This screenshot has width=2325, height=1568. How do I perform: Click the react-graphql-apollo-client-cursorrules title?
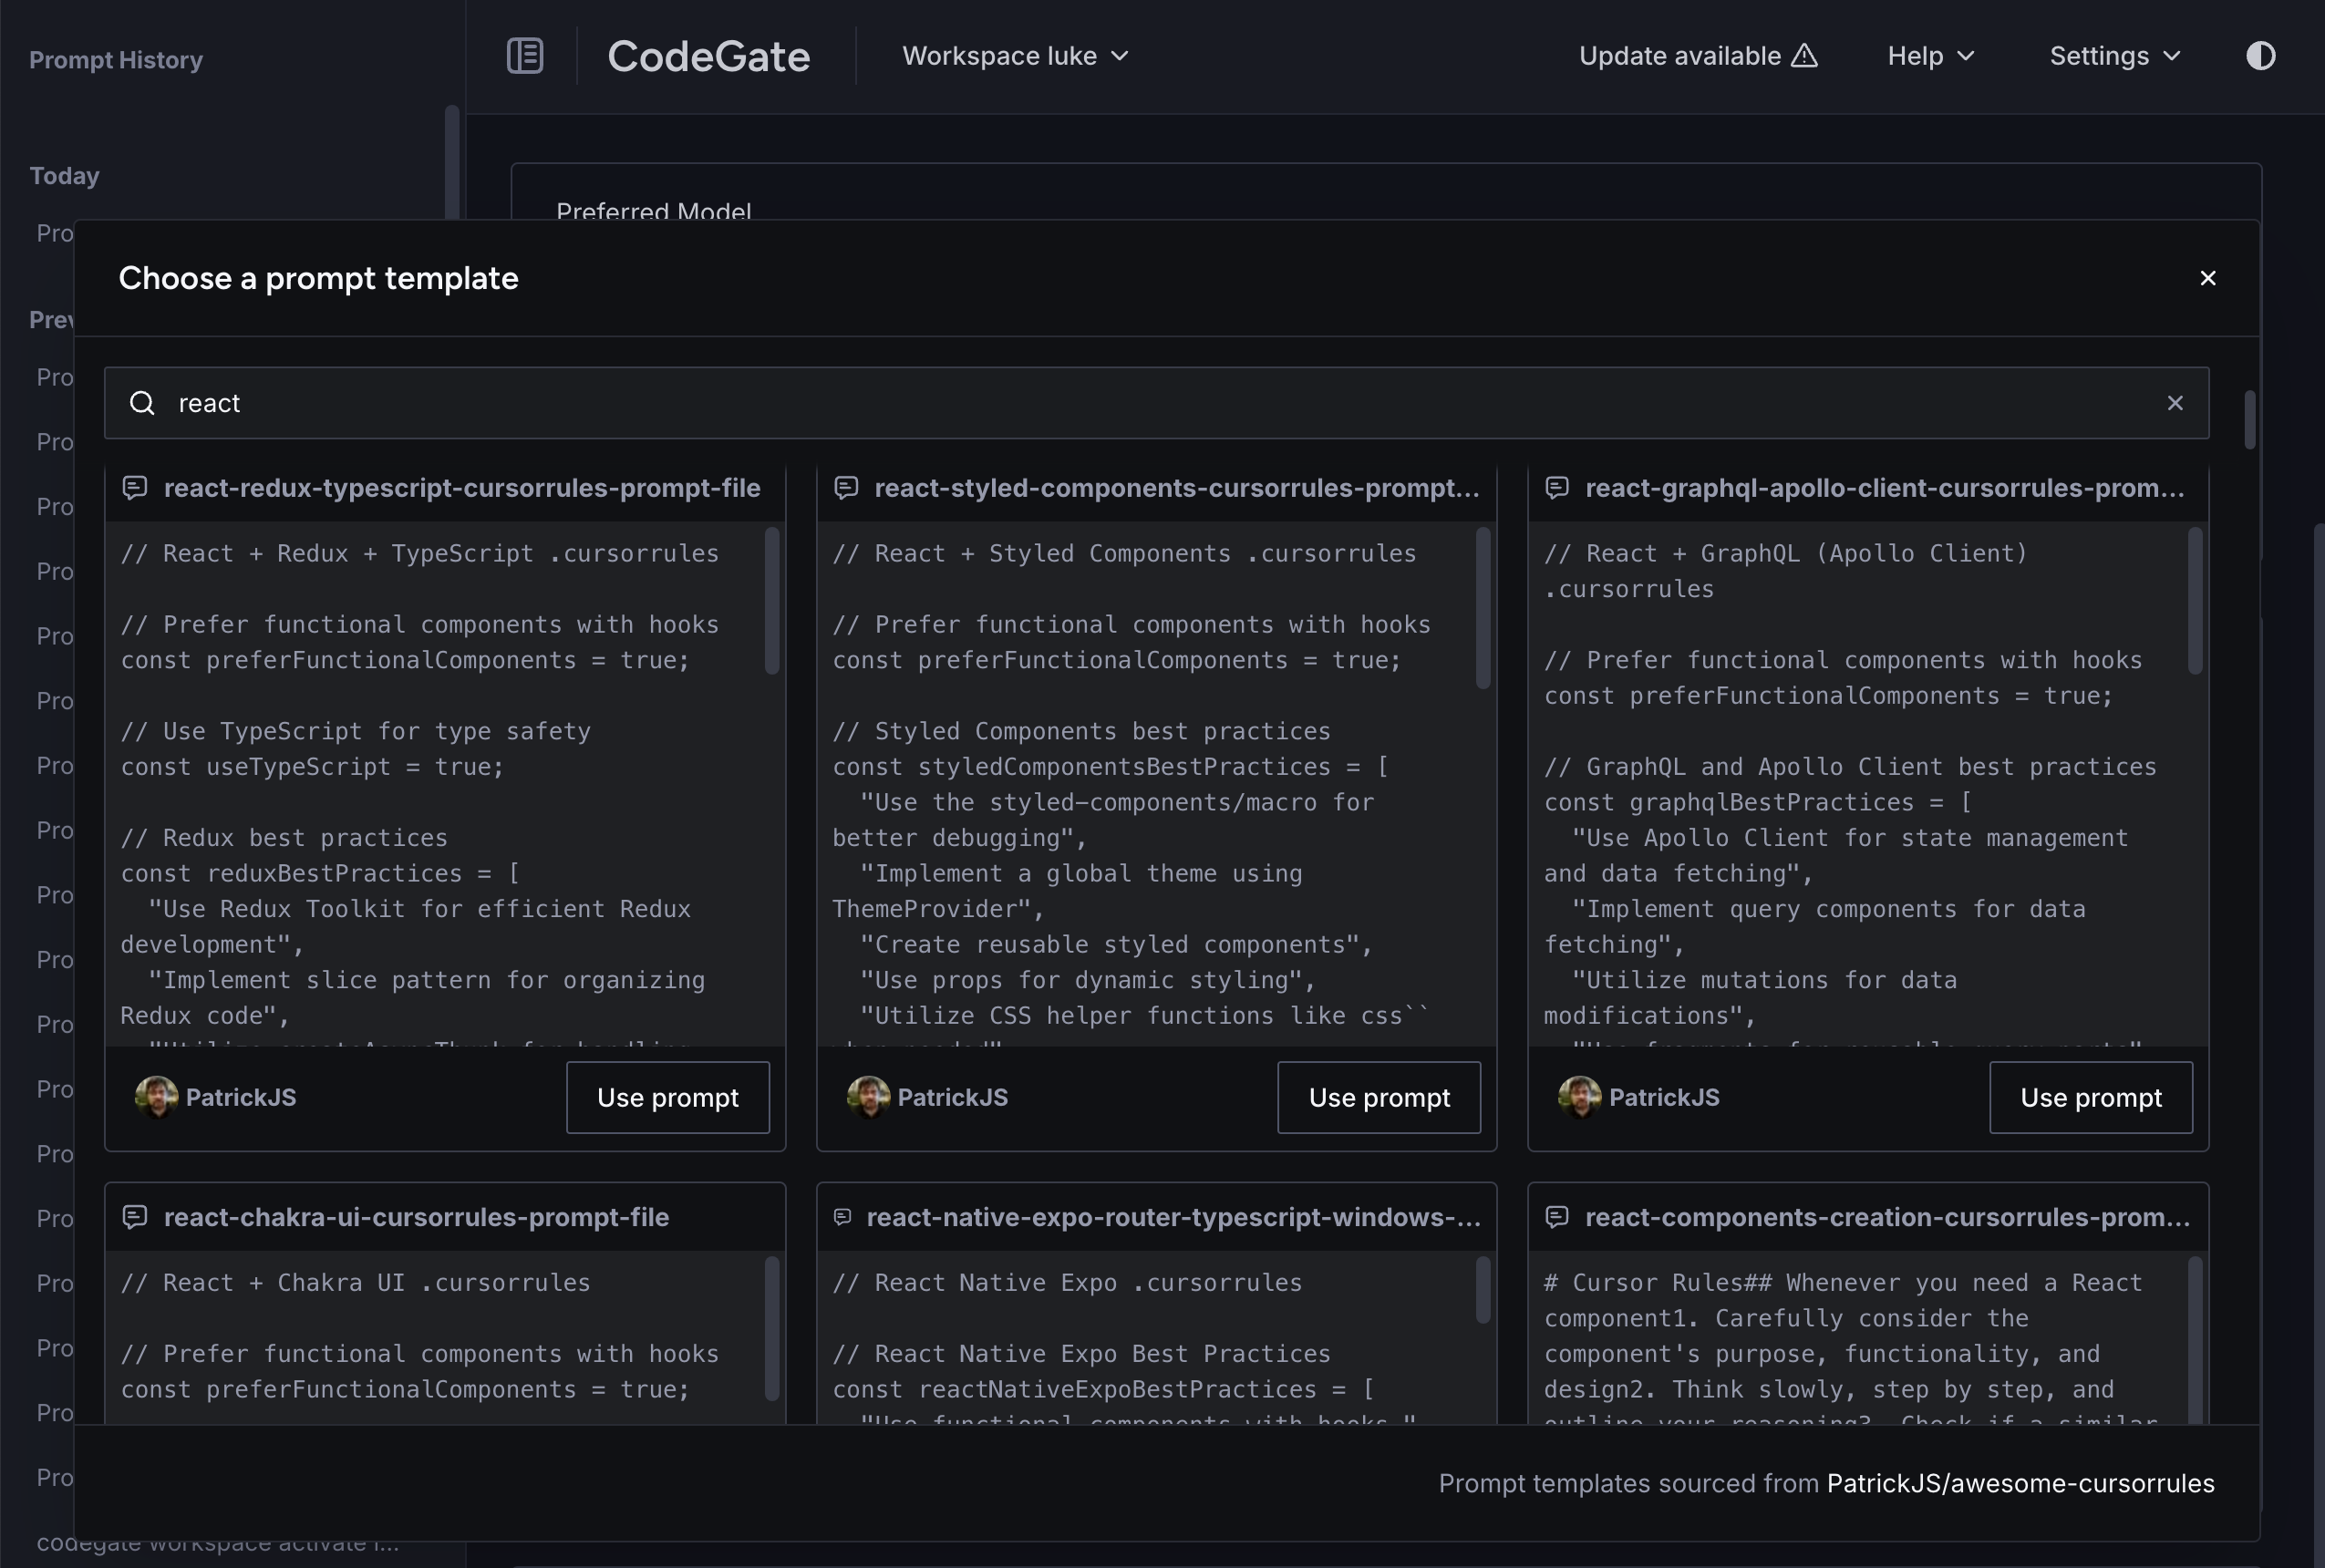(1885, 488)
